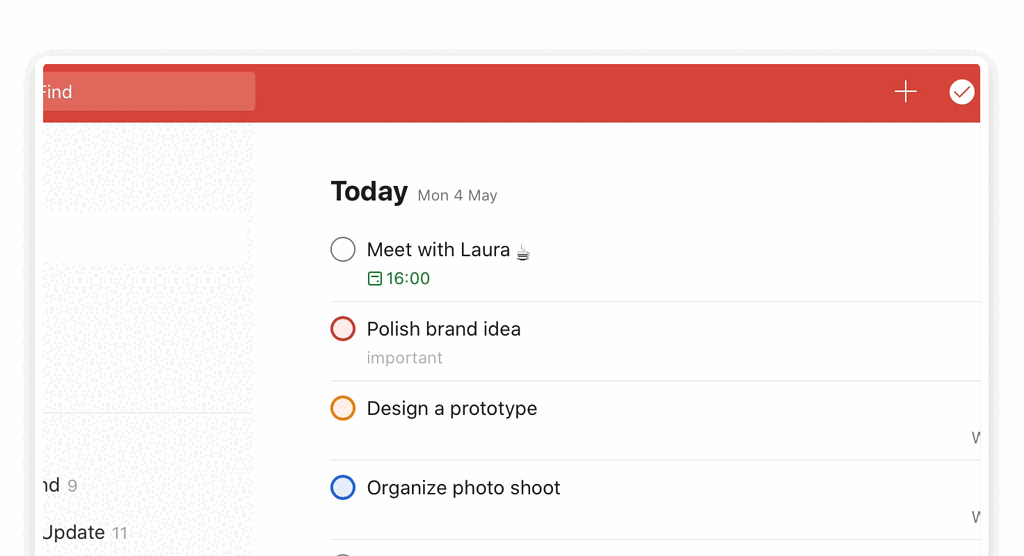Click the plus icon to add task
Viewport: 1024px width, 556px height.
905,91
